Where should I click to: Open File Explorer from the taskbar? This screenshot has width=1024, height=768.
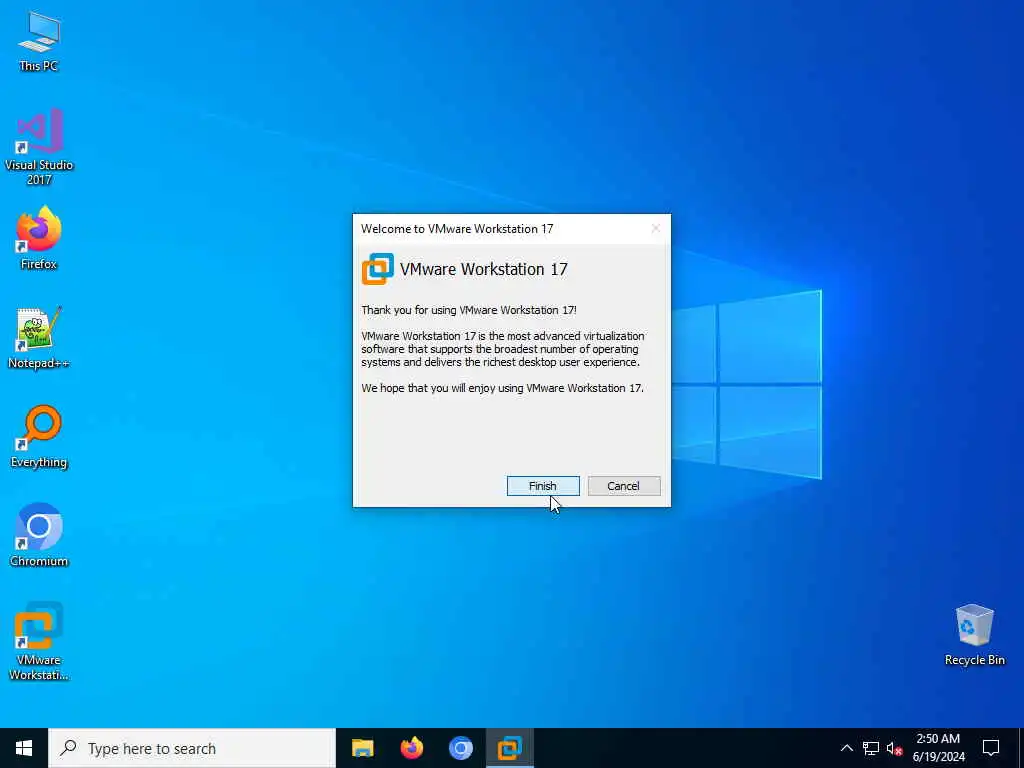pos(362,748)
